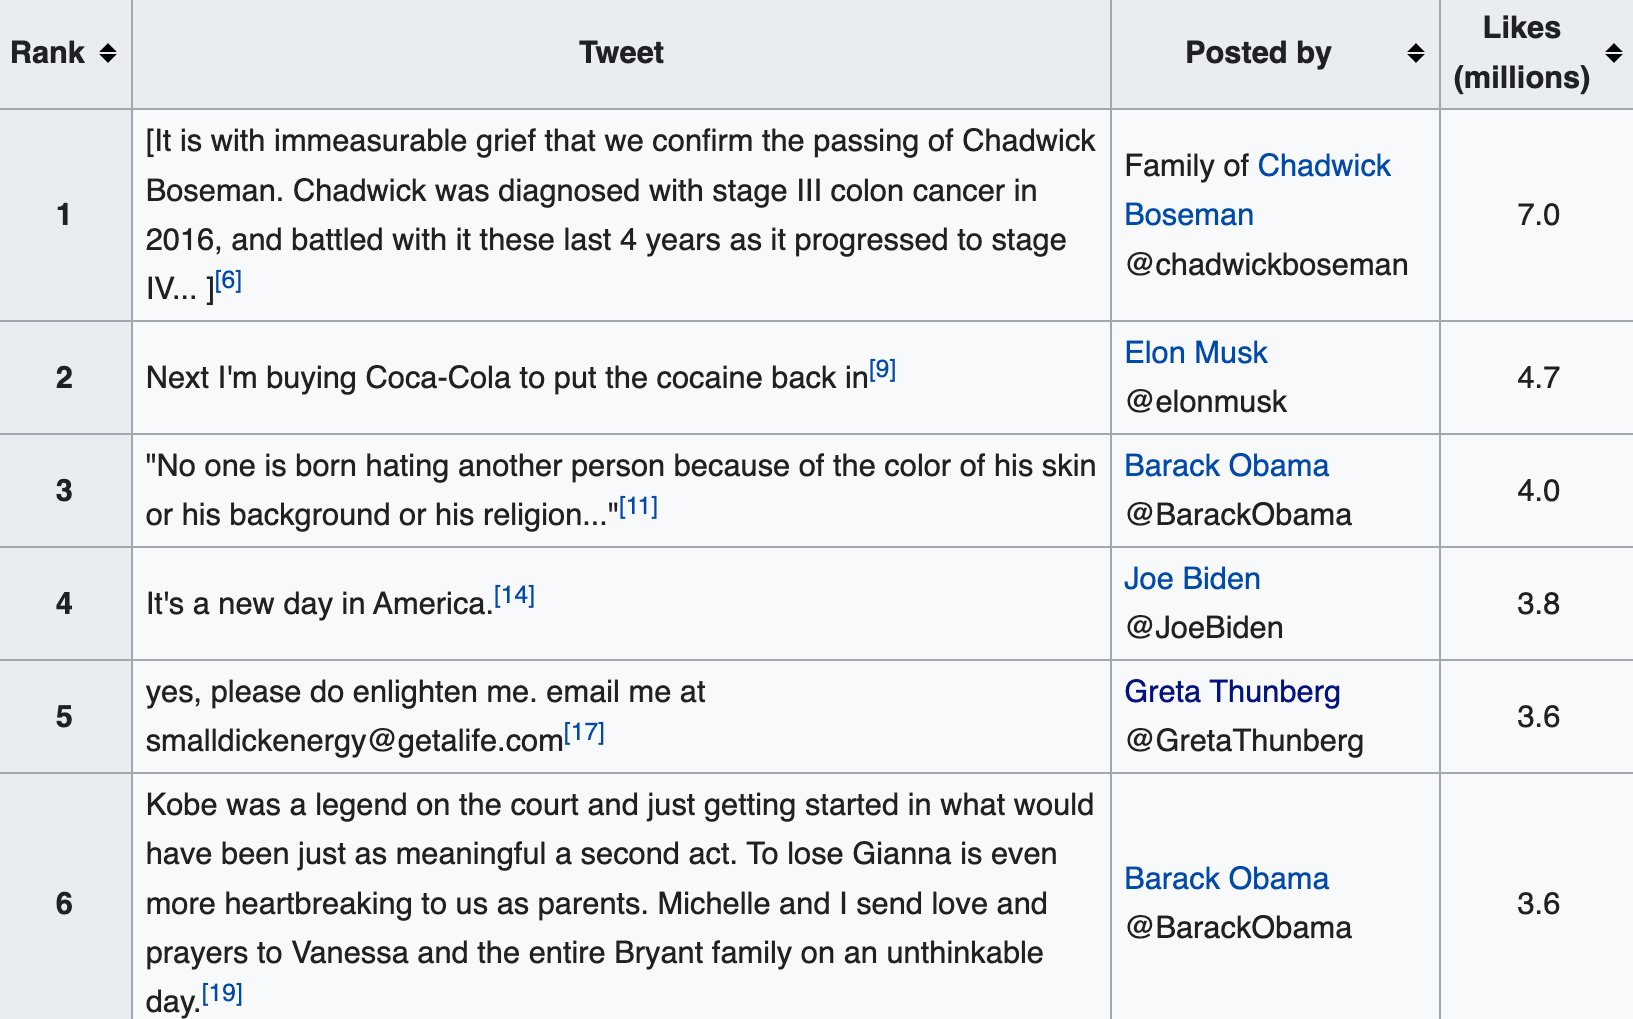Image resolution: width=1633 pixels, height=1019 pixels.
Task: Open Barack Obama link in rank 6
Action: point(1226,878)
